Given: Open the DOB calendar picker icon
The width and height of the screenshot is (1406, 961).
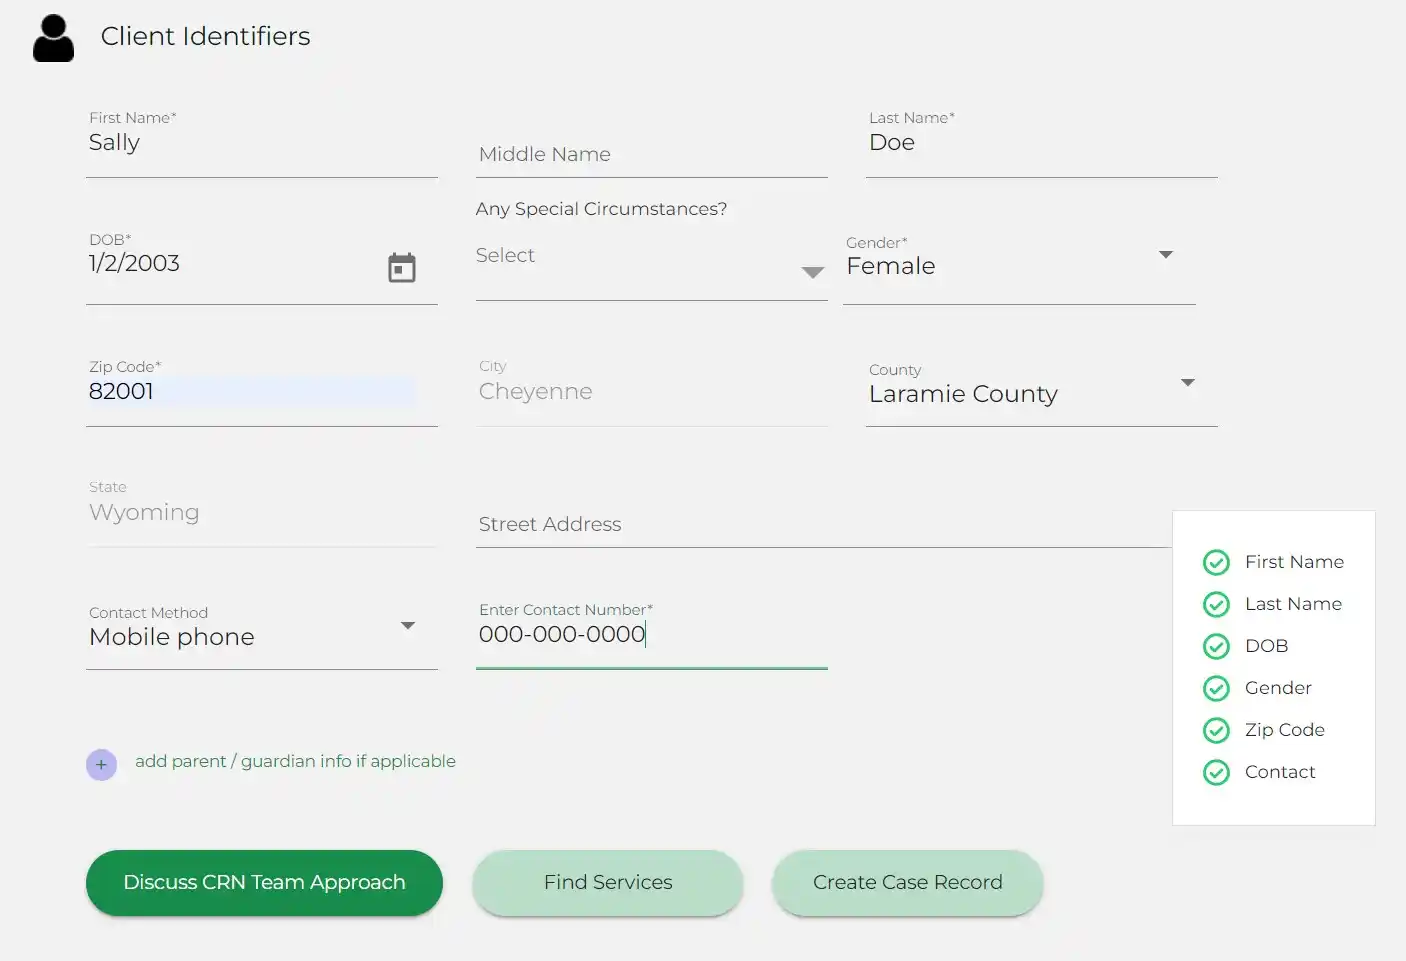Looking at the screenshot, I should point(402,268).
